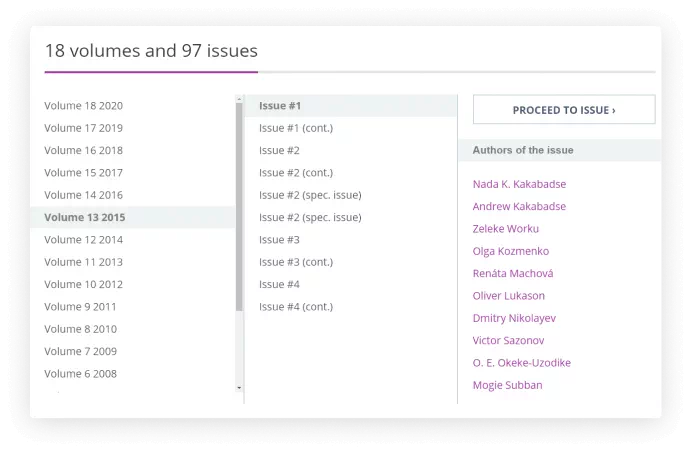Open Victor Sazonov author link

pyautogui.click(x=509, y=341)
